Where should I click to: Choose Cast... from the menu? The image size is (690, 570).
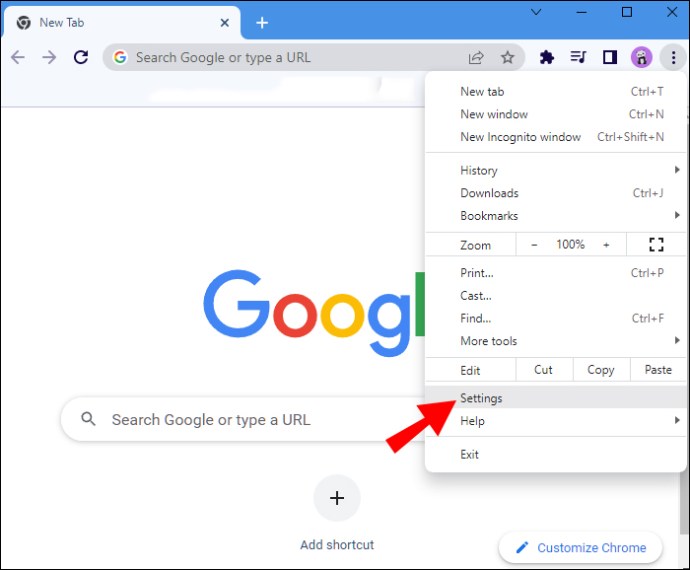[555, 295]
